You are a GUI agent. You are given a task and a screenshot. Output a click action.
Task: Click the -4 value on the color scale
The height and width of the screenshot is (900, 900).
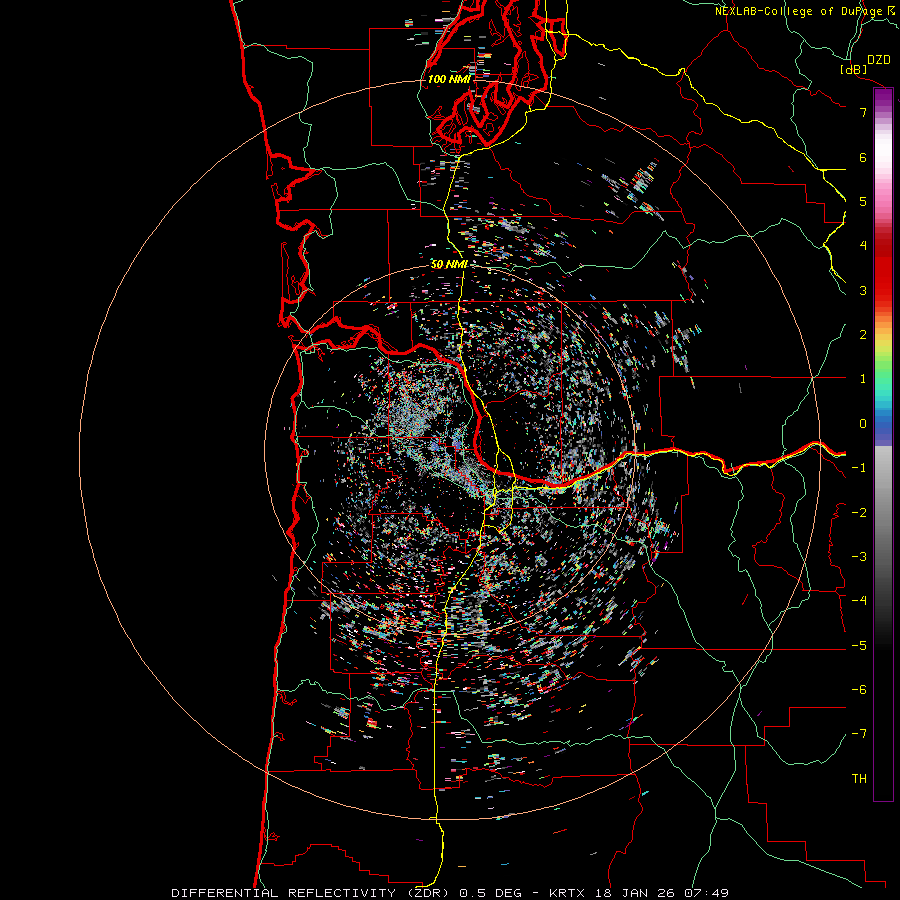(859, 601)
